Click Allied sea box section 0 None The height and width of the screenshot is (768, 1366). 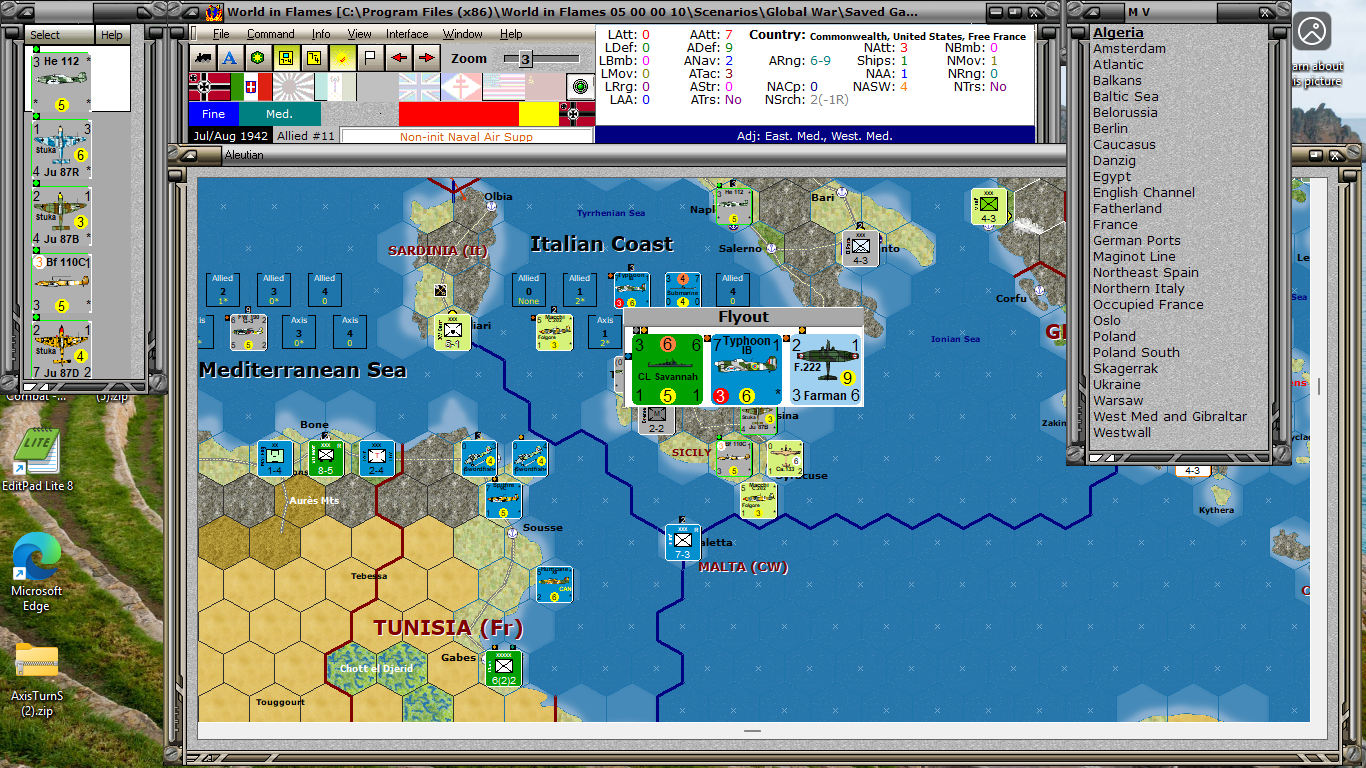pyautogui.click(x=529, y=290)
